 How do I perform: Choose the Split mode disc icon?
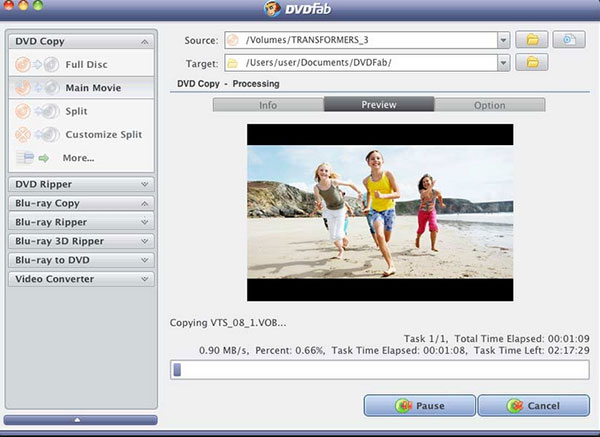(x=37, y=111)
